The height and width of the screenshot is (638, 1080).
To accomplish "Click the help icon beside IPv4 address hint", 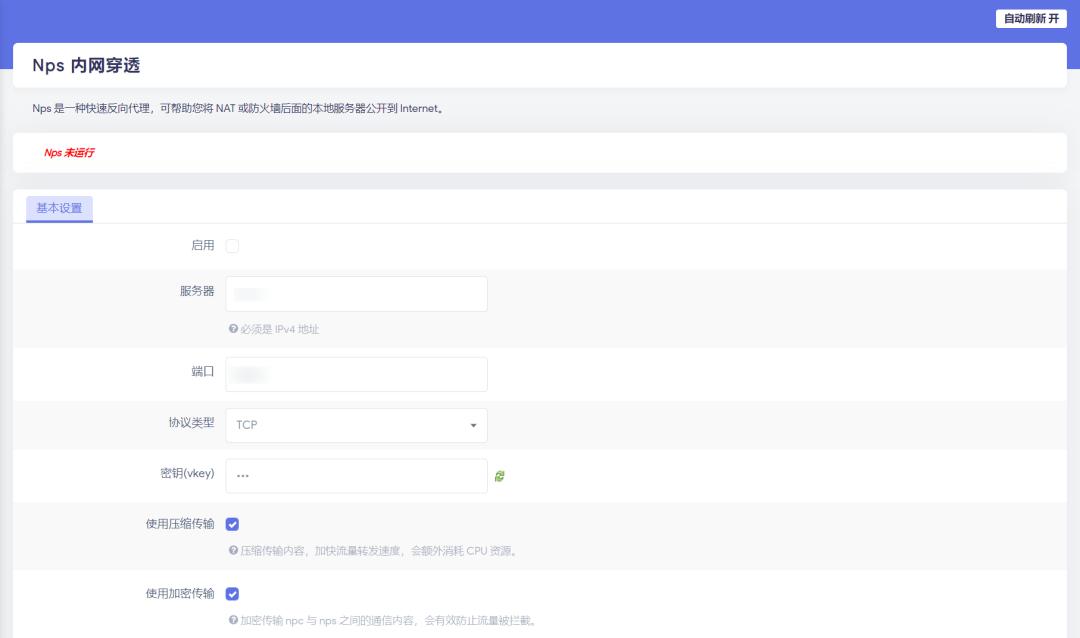I will point(233,328).
